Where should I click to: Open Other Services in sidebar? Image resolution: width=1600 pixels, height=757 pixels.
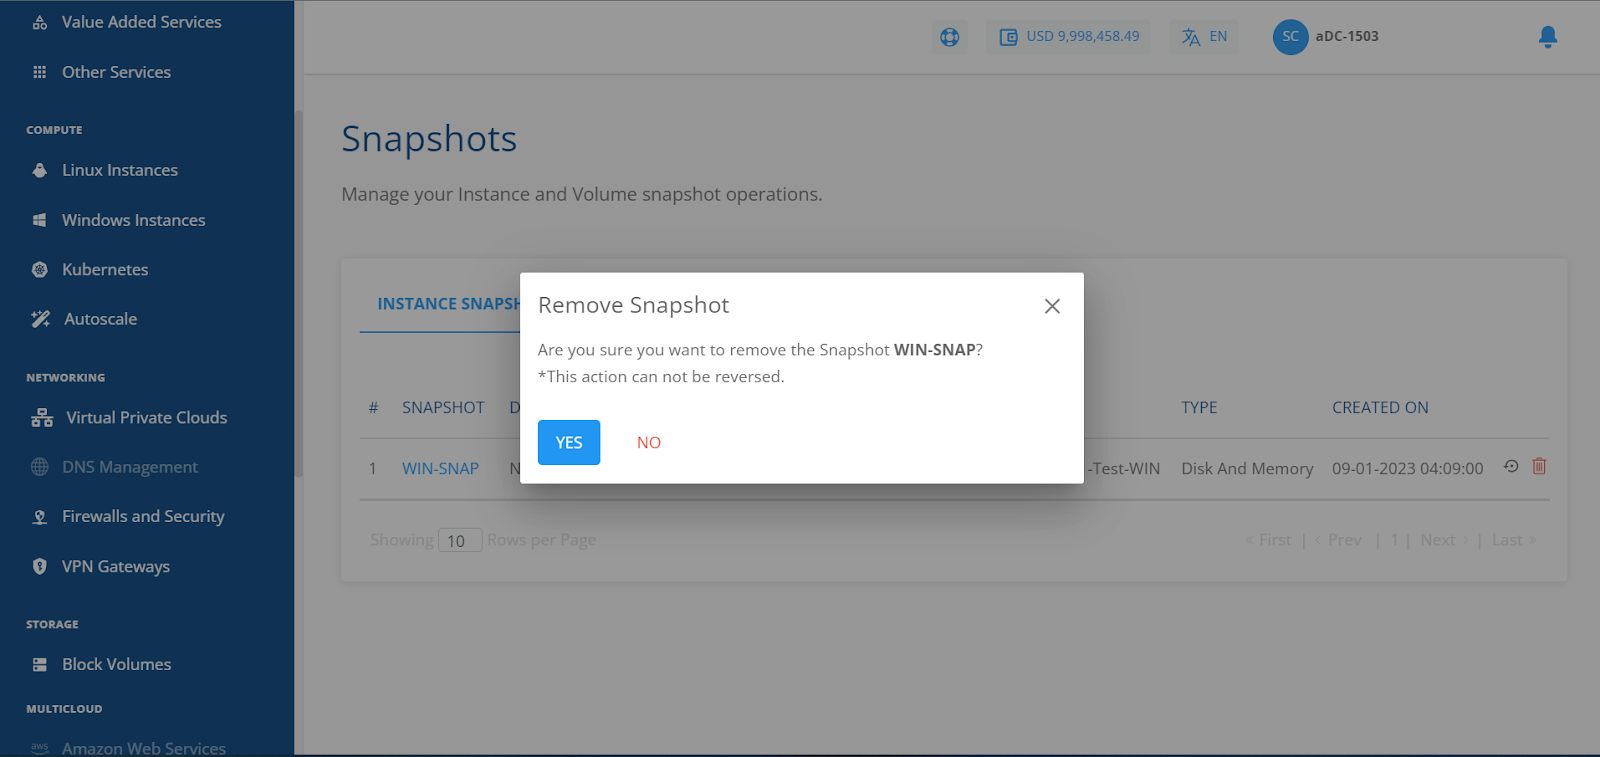click(x=116, y=72)
